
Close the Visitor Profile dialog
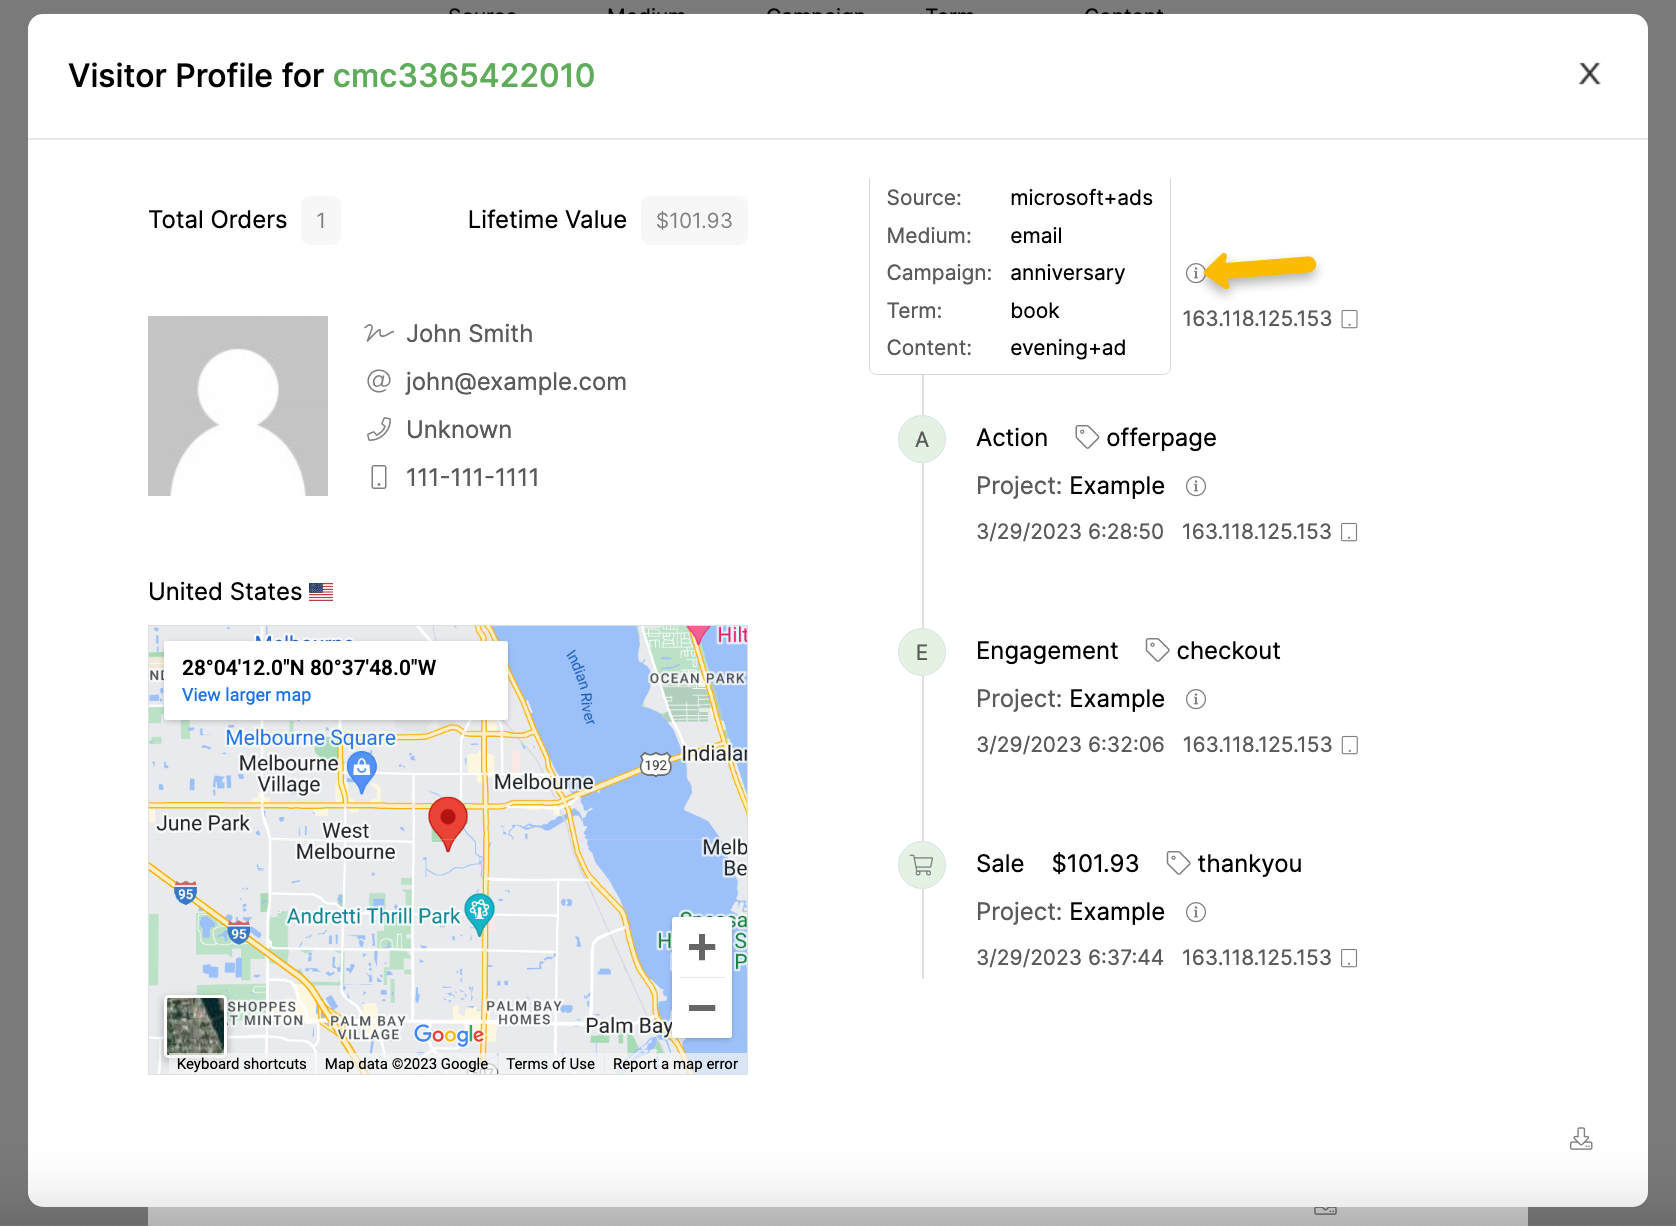click(1589, 74)
